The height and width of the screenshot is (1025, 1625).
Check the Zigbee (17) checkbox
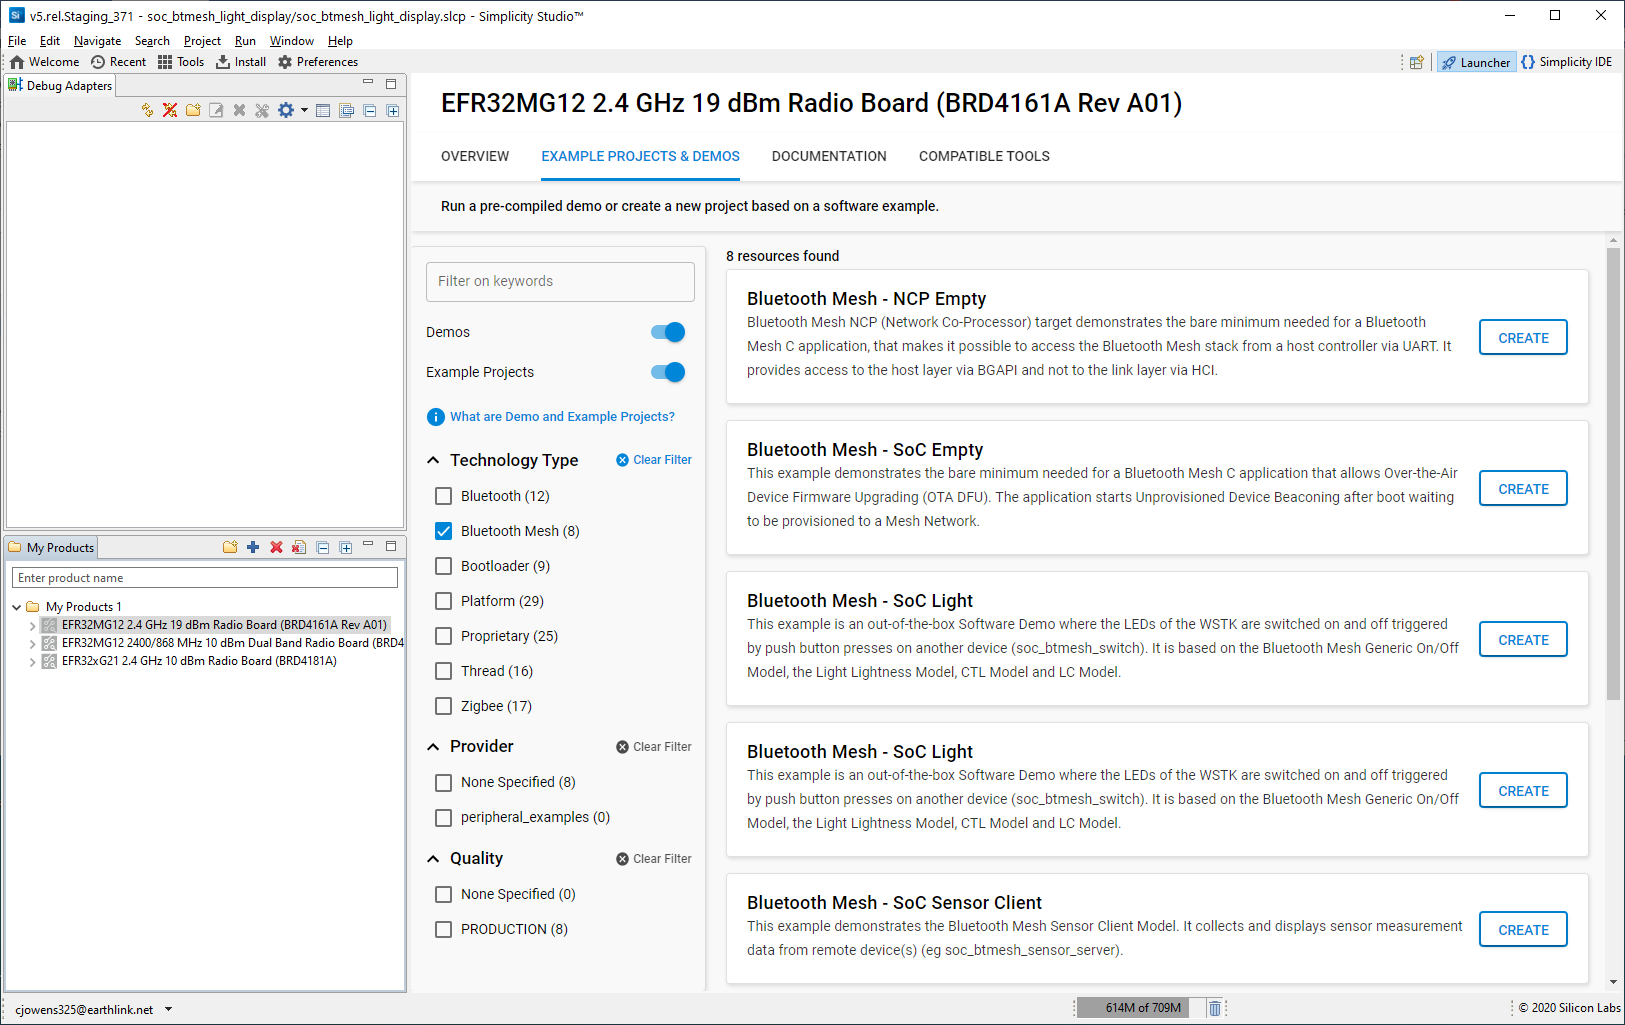[444, 706]
